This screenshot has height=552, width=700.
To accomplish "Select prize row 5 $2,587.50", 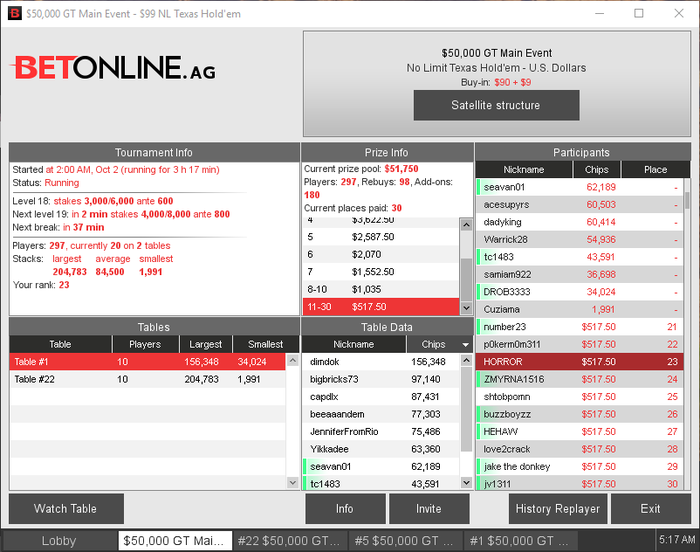I will point(381,237).
